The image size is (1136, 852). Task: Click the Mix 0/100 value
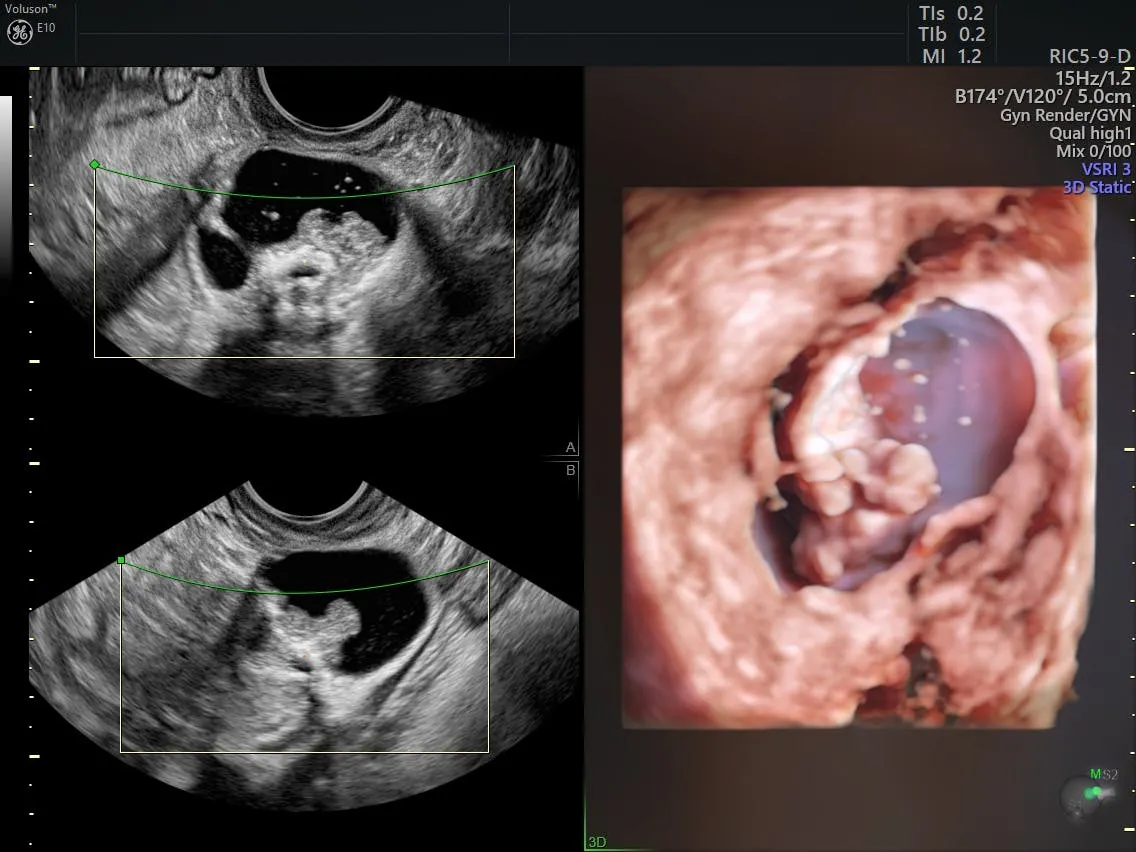1093,151
